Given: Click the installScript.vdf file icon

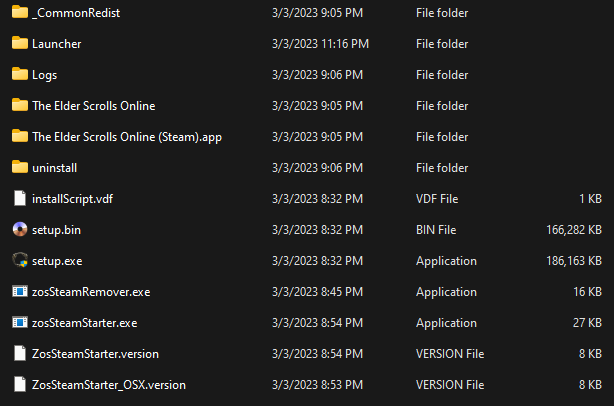Looking at the screenshot, I should click(x=20, y=198).
